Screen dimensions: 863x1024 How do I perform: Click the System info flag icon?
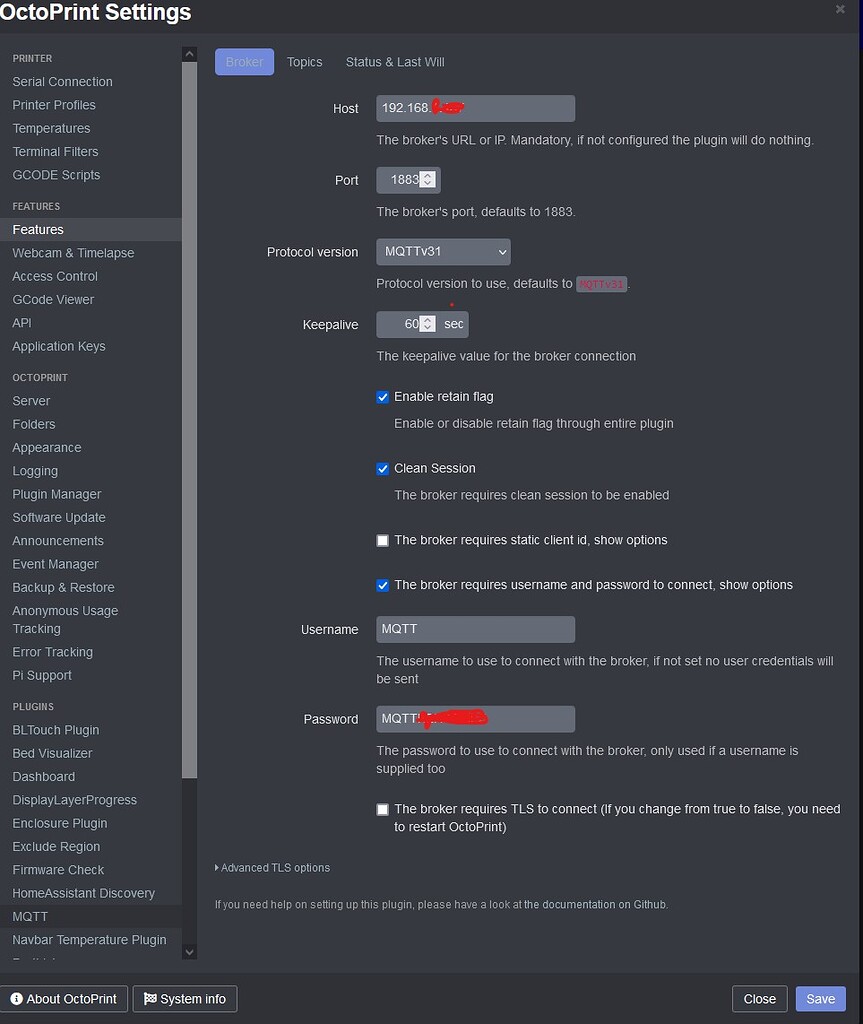(150, 999)
